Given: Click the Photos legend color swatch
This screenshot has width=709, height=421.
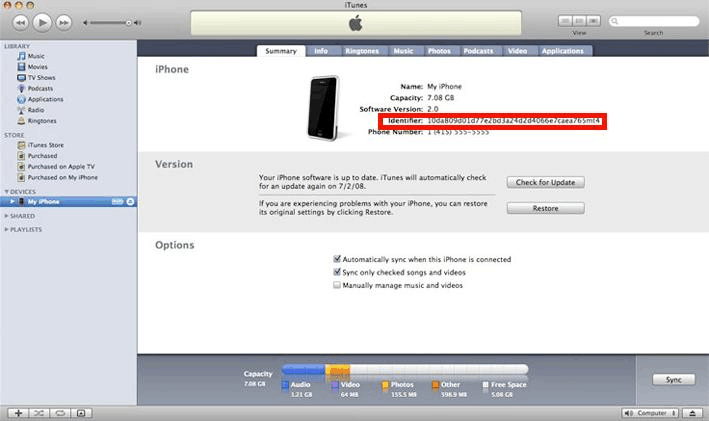Looking at the screenshot, I should tap(385, 385).
